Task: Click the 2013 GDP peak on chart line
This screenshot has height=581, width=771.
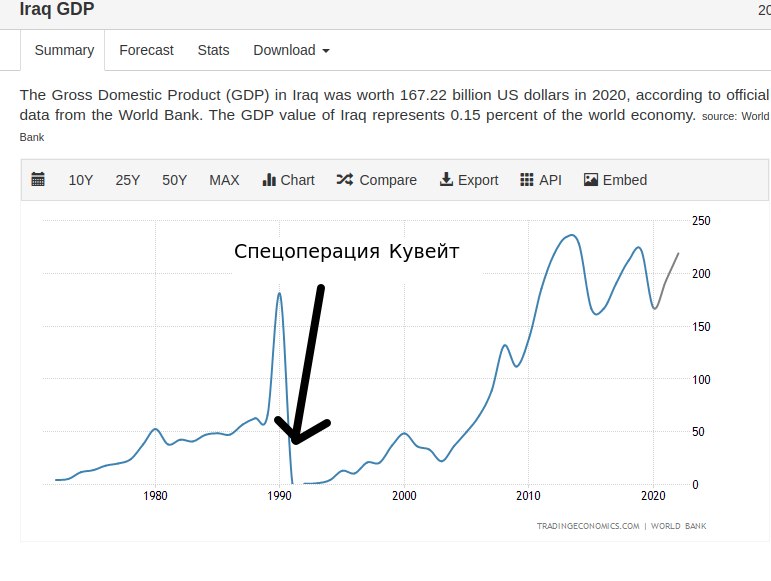Action: [571, 235]
